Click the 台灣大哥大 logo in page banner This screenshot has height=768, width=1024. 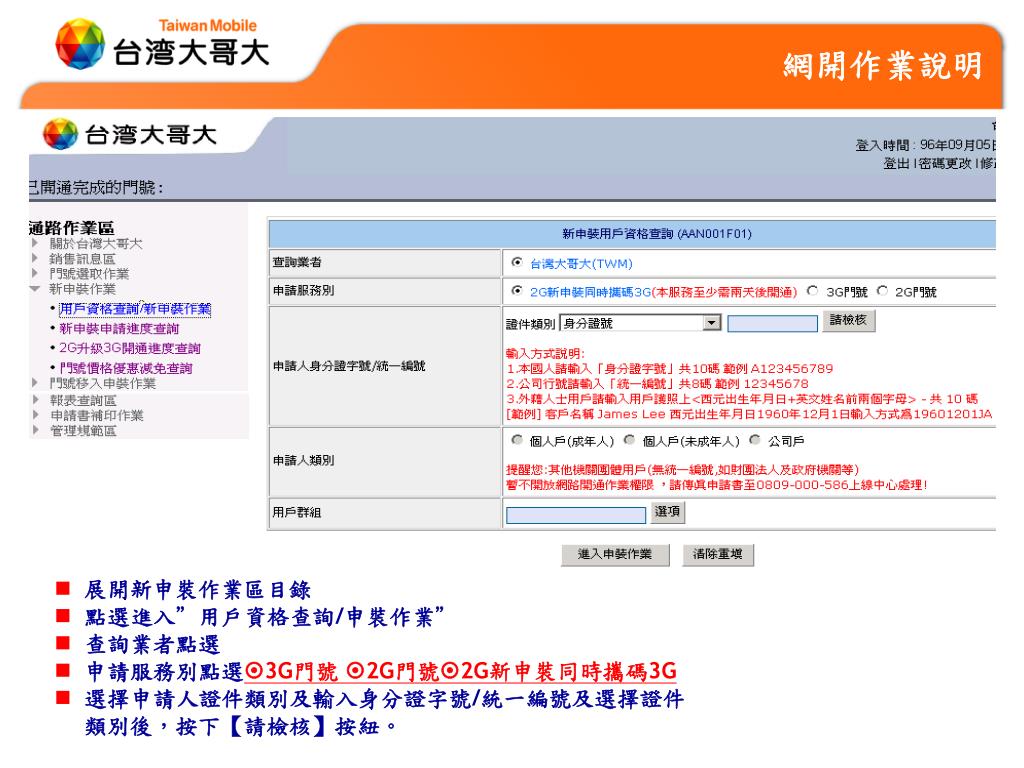(x=129, y=135)
